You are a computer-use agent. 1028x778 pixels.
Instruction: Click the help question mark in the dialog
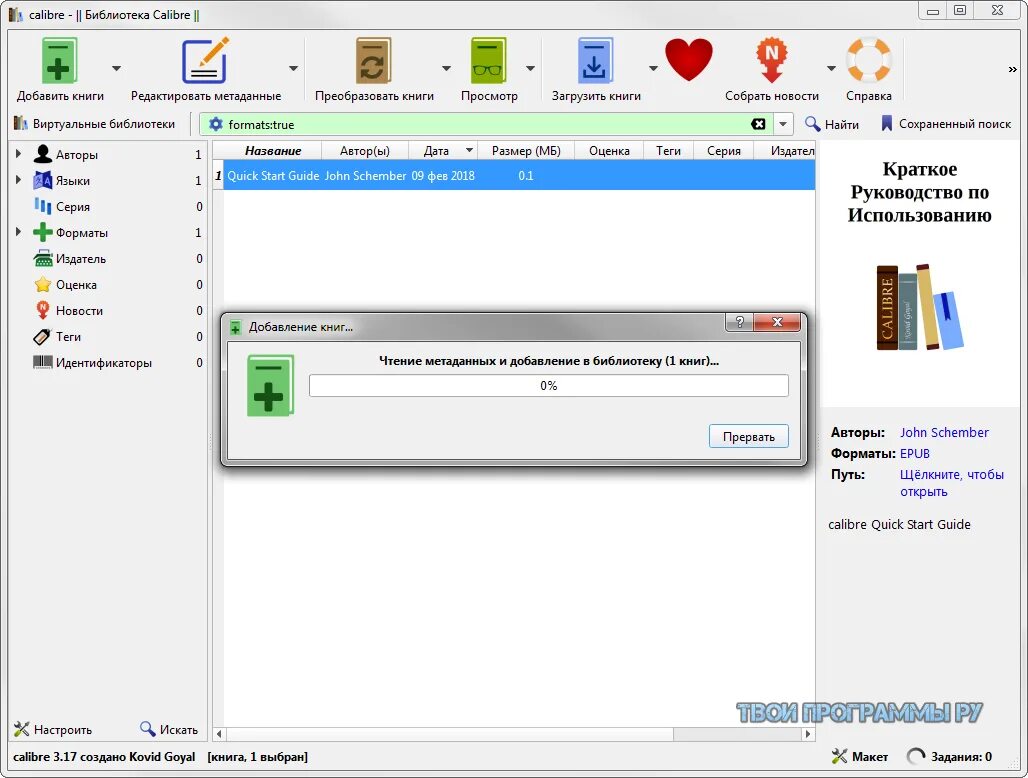[x=740, y=322]
